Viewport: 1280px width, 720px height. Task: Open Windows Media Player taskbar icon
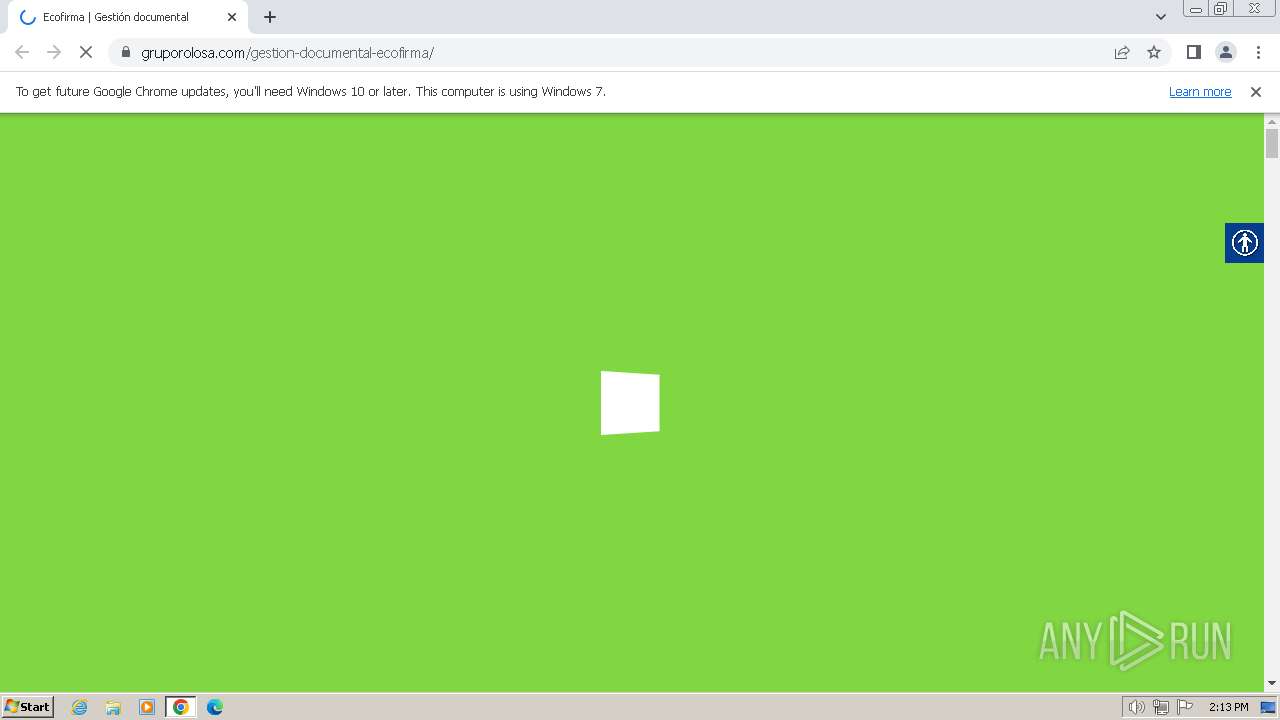pyautogui.click(x=147, y=707)
